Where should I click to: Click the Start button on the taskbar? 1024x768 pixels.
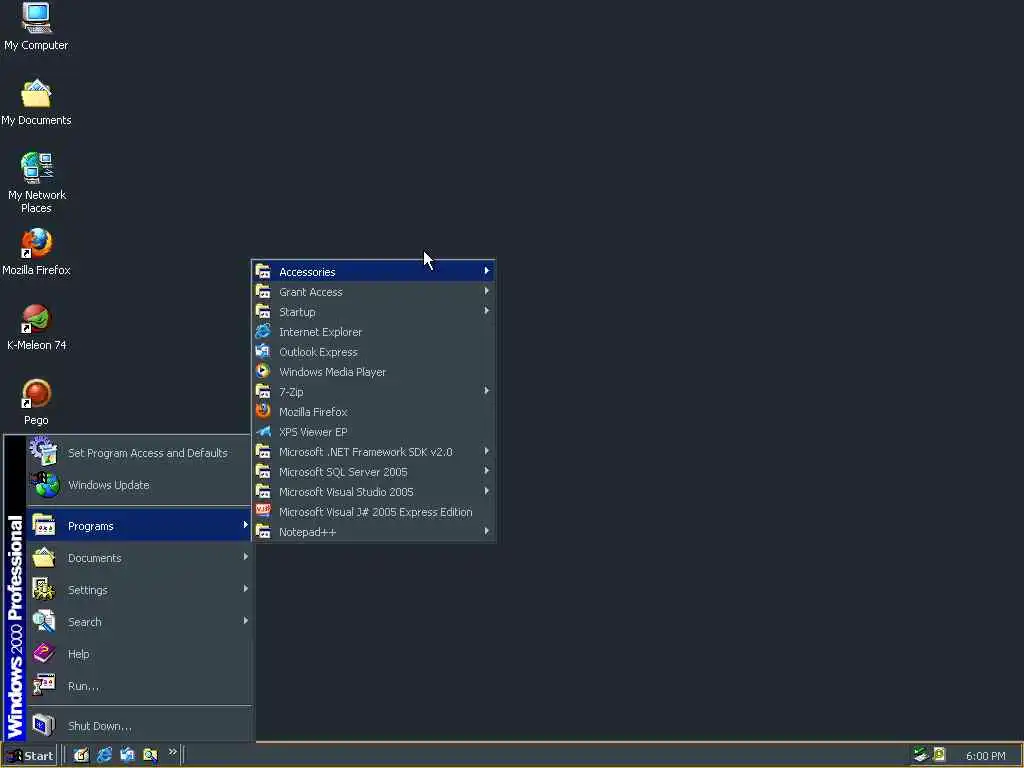click(x=29, y=756)
